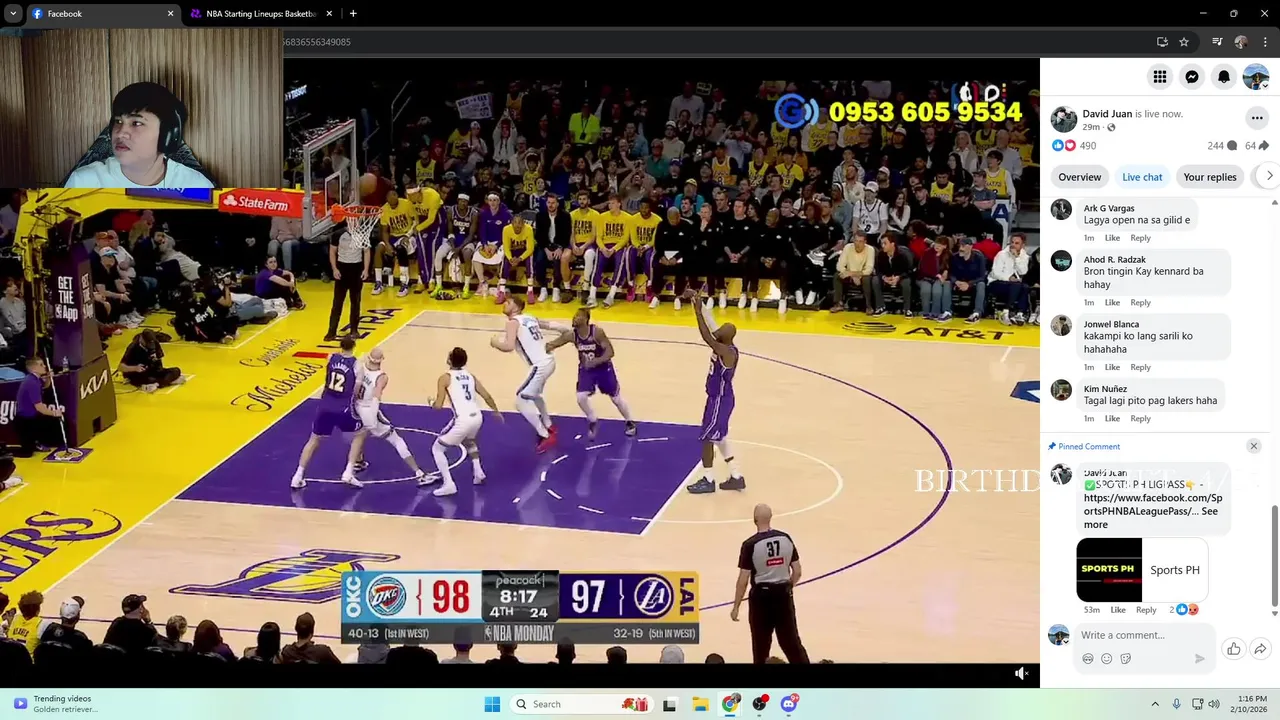Like the pinned Sports PH comment
The image size is (1280, 720).
coord(1118,610)
